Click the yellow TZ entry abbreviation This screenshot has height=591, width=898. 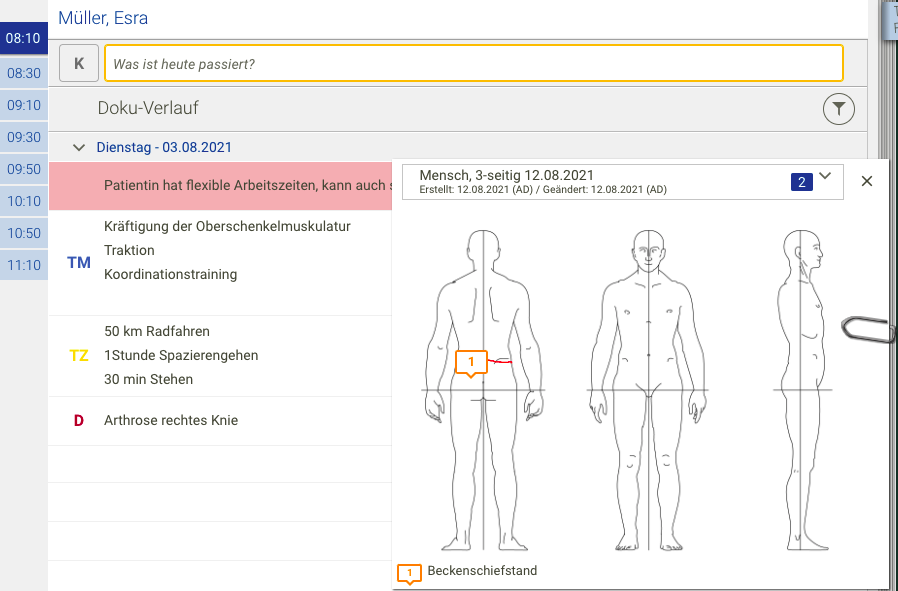pos(78,355)
